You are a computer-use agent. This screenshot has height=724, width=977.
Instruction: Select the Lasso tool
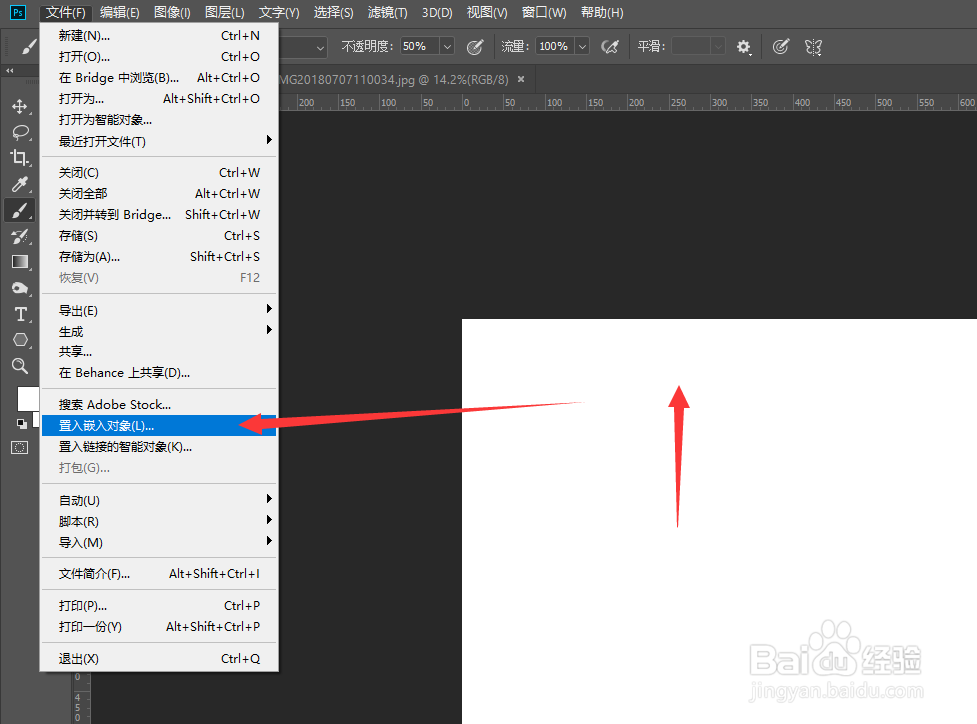(x=20, y=132)
